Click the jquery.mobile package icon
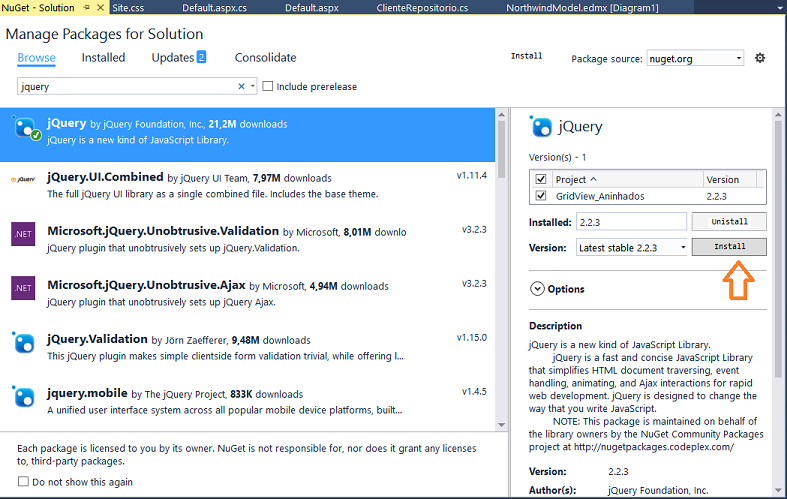This screenshot has width=787, height=499. tap(23, 396)
